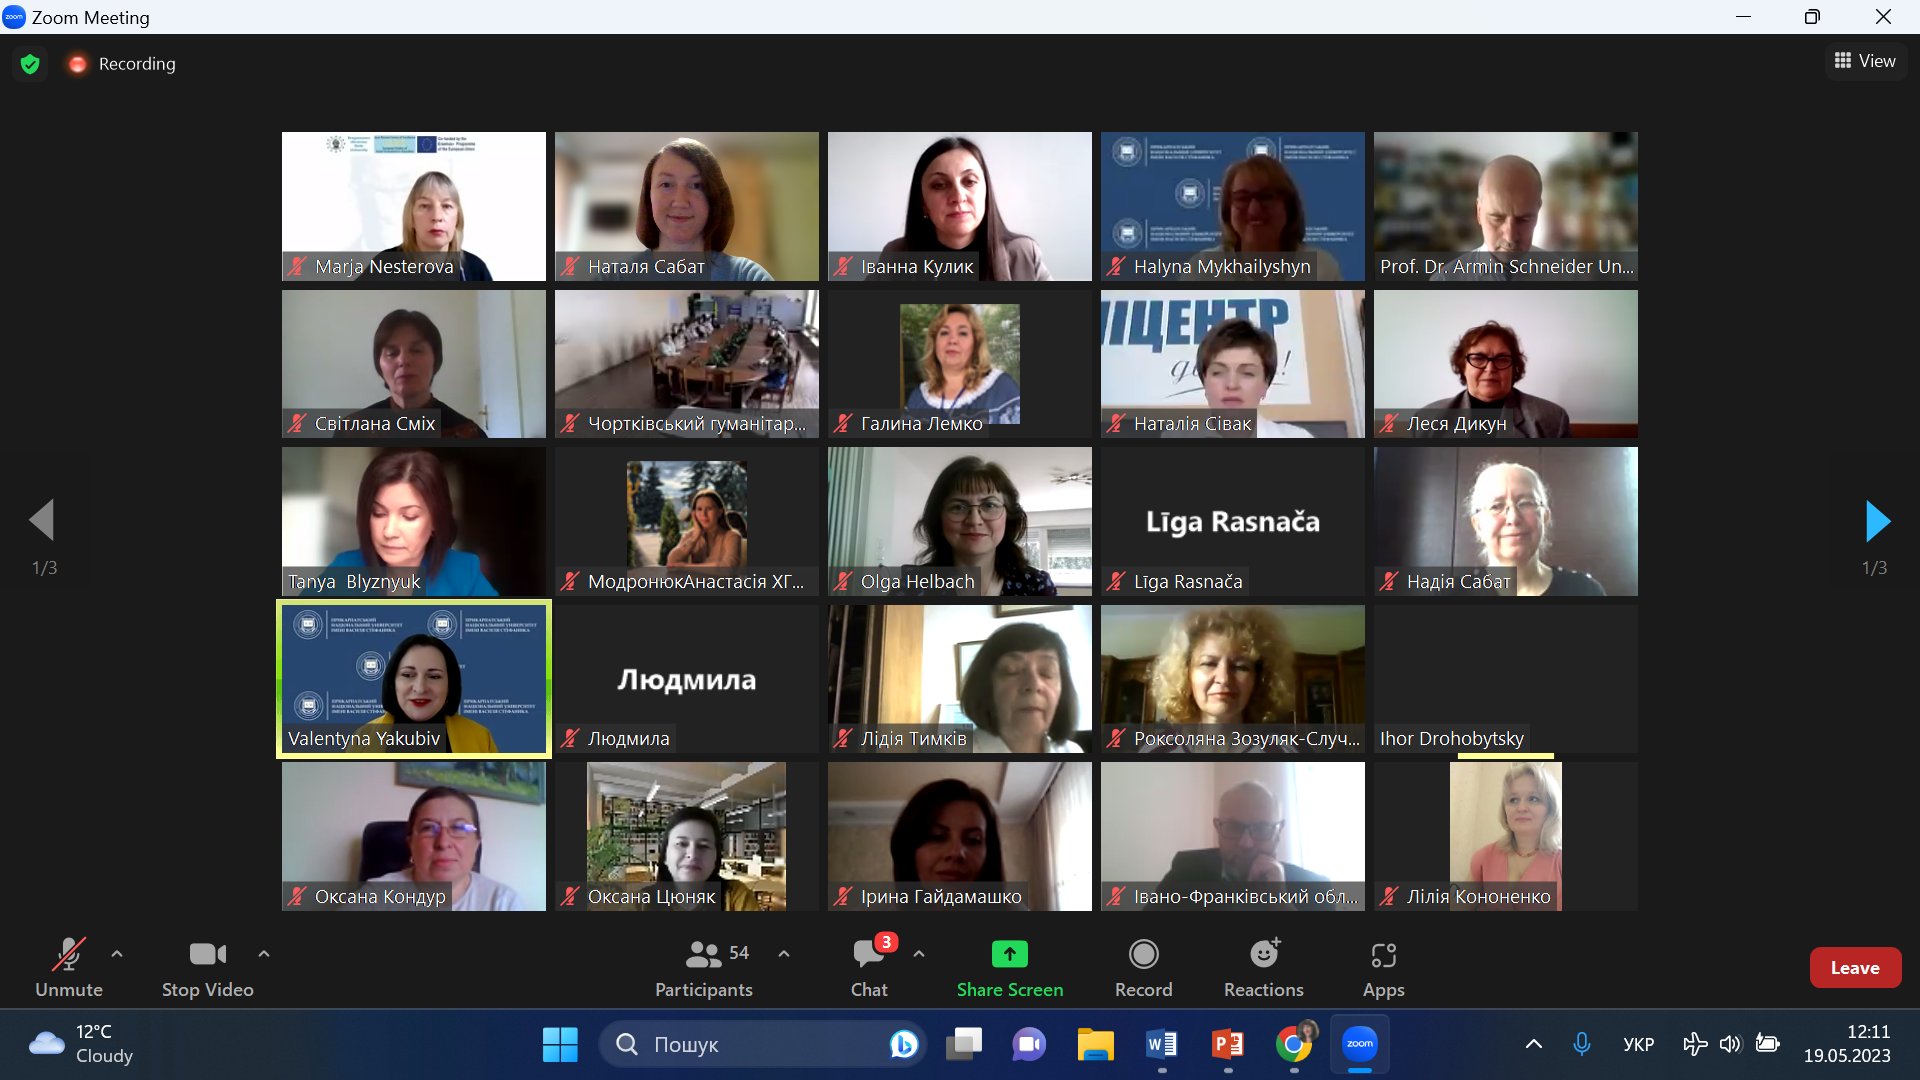Click the Share Screen icon
This screenshot has width=1920, height=1080.
(1009, 954)
